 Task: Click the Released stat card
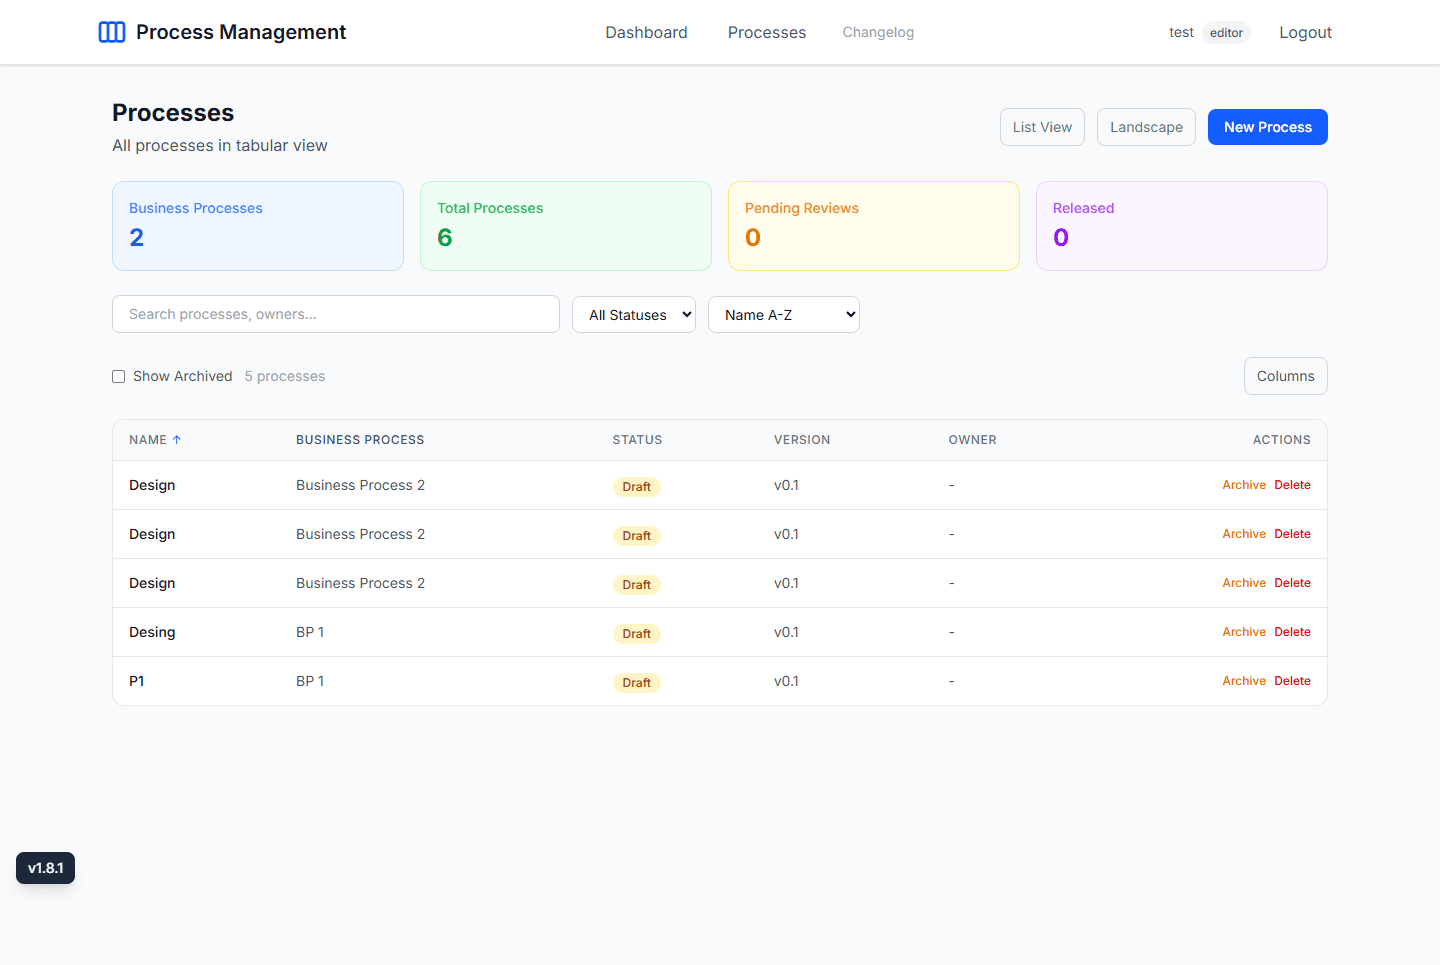[1181, 225]
